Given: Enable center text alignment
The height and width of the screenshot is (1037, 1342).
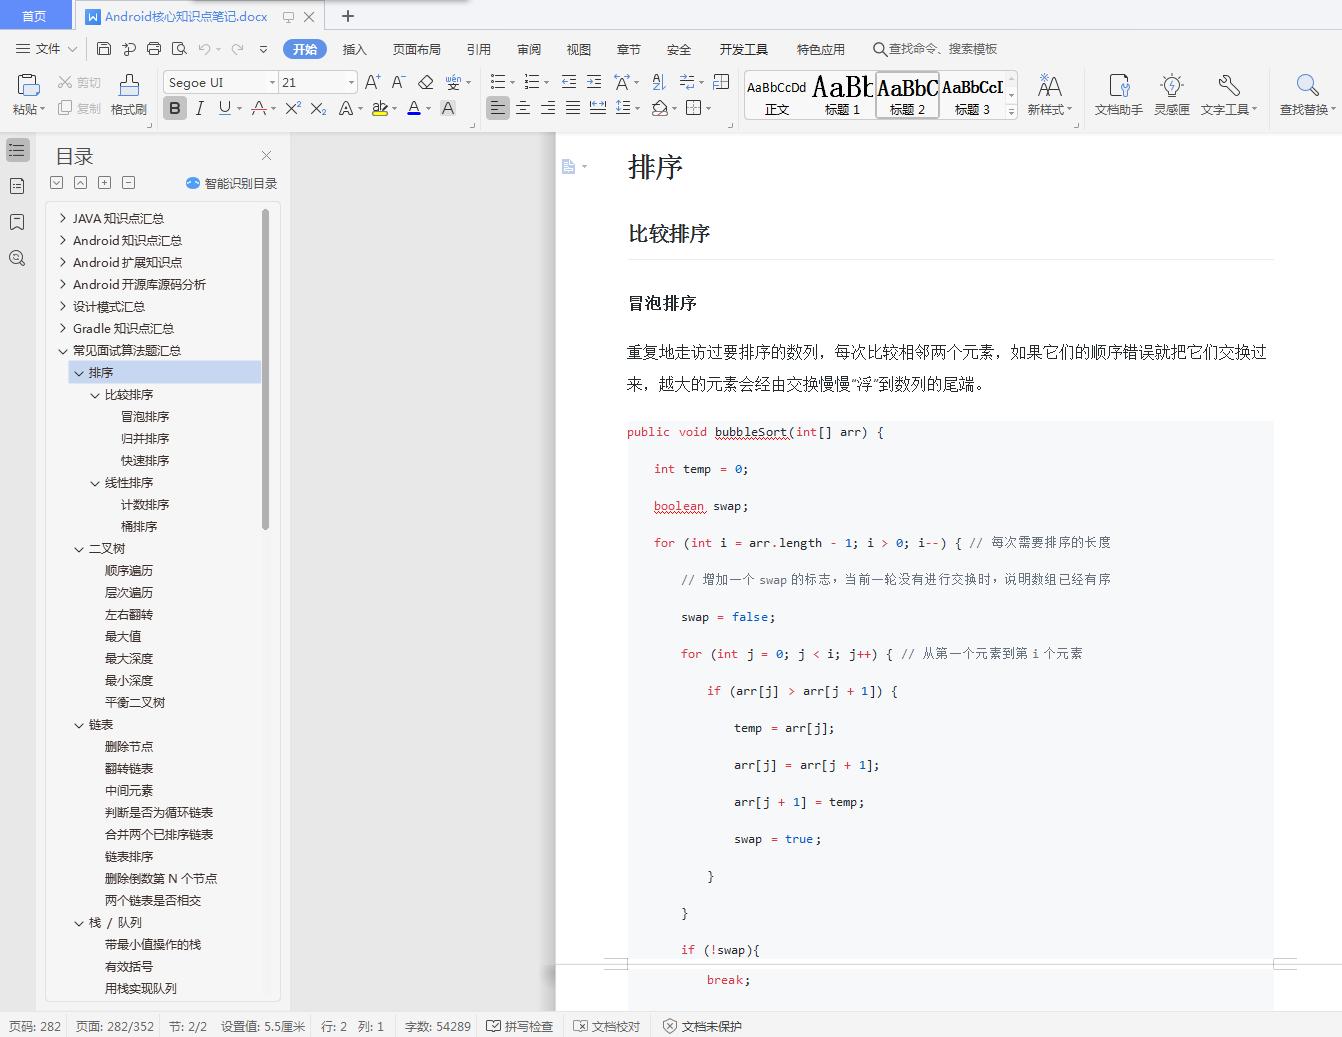Looking at the screenshot, I should [523, 110].
